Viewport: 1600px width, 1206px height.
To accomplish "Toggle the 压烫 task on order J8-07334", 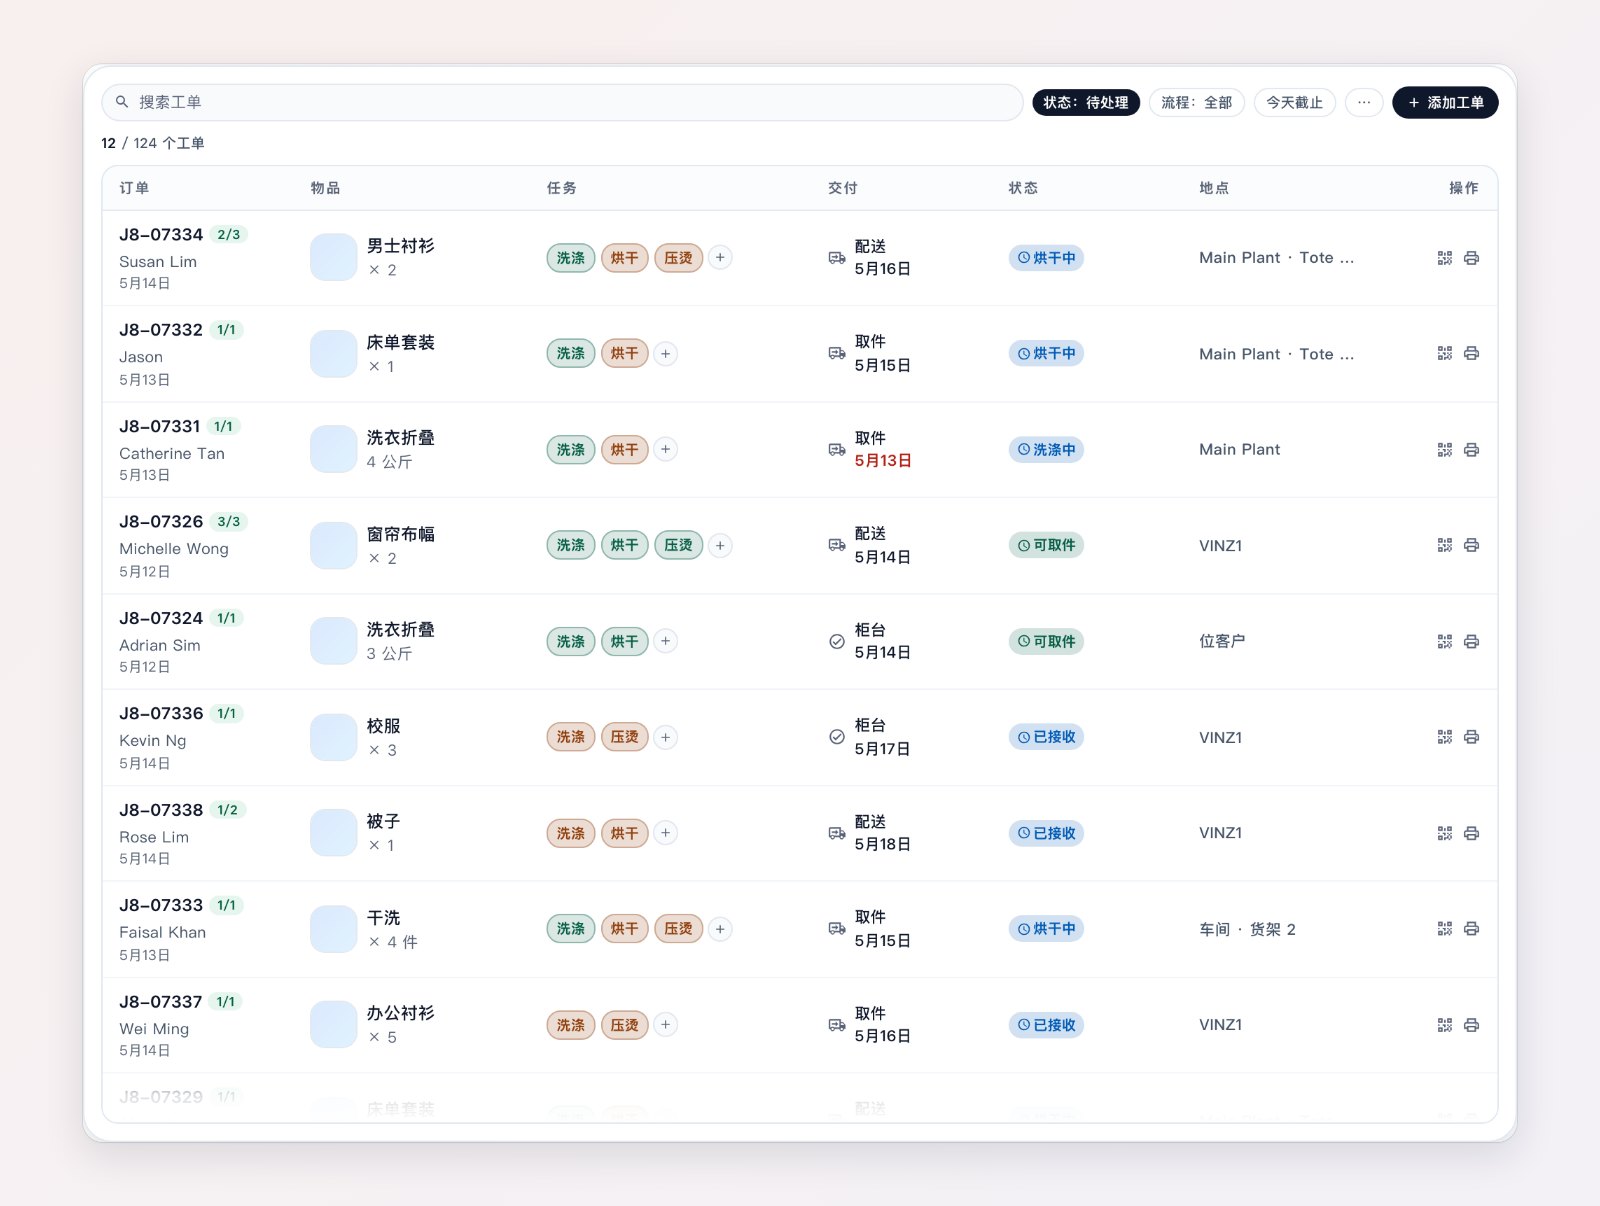I will [679, 258].
